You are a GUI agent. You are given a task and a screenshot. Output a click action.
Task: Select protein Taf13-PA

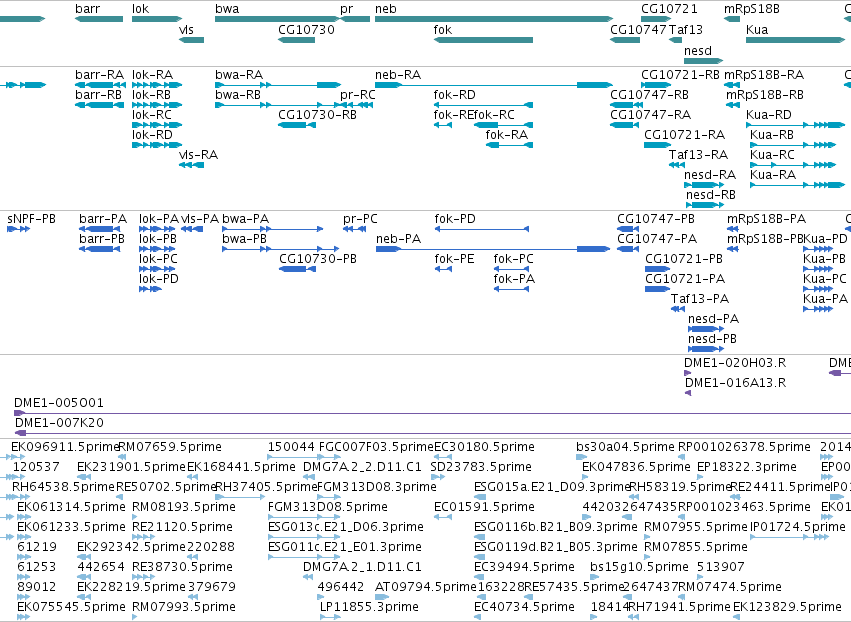[x=700, y=299]
